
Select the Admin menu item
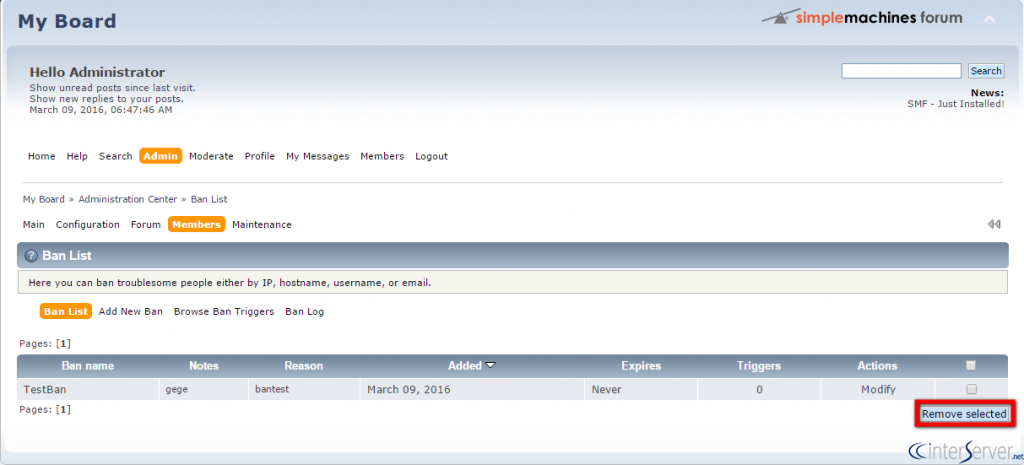161,156
